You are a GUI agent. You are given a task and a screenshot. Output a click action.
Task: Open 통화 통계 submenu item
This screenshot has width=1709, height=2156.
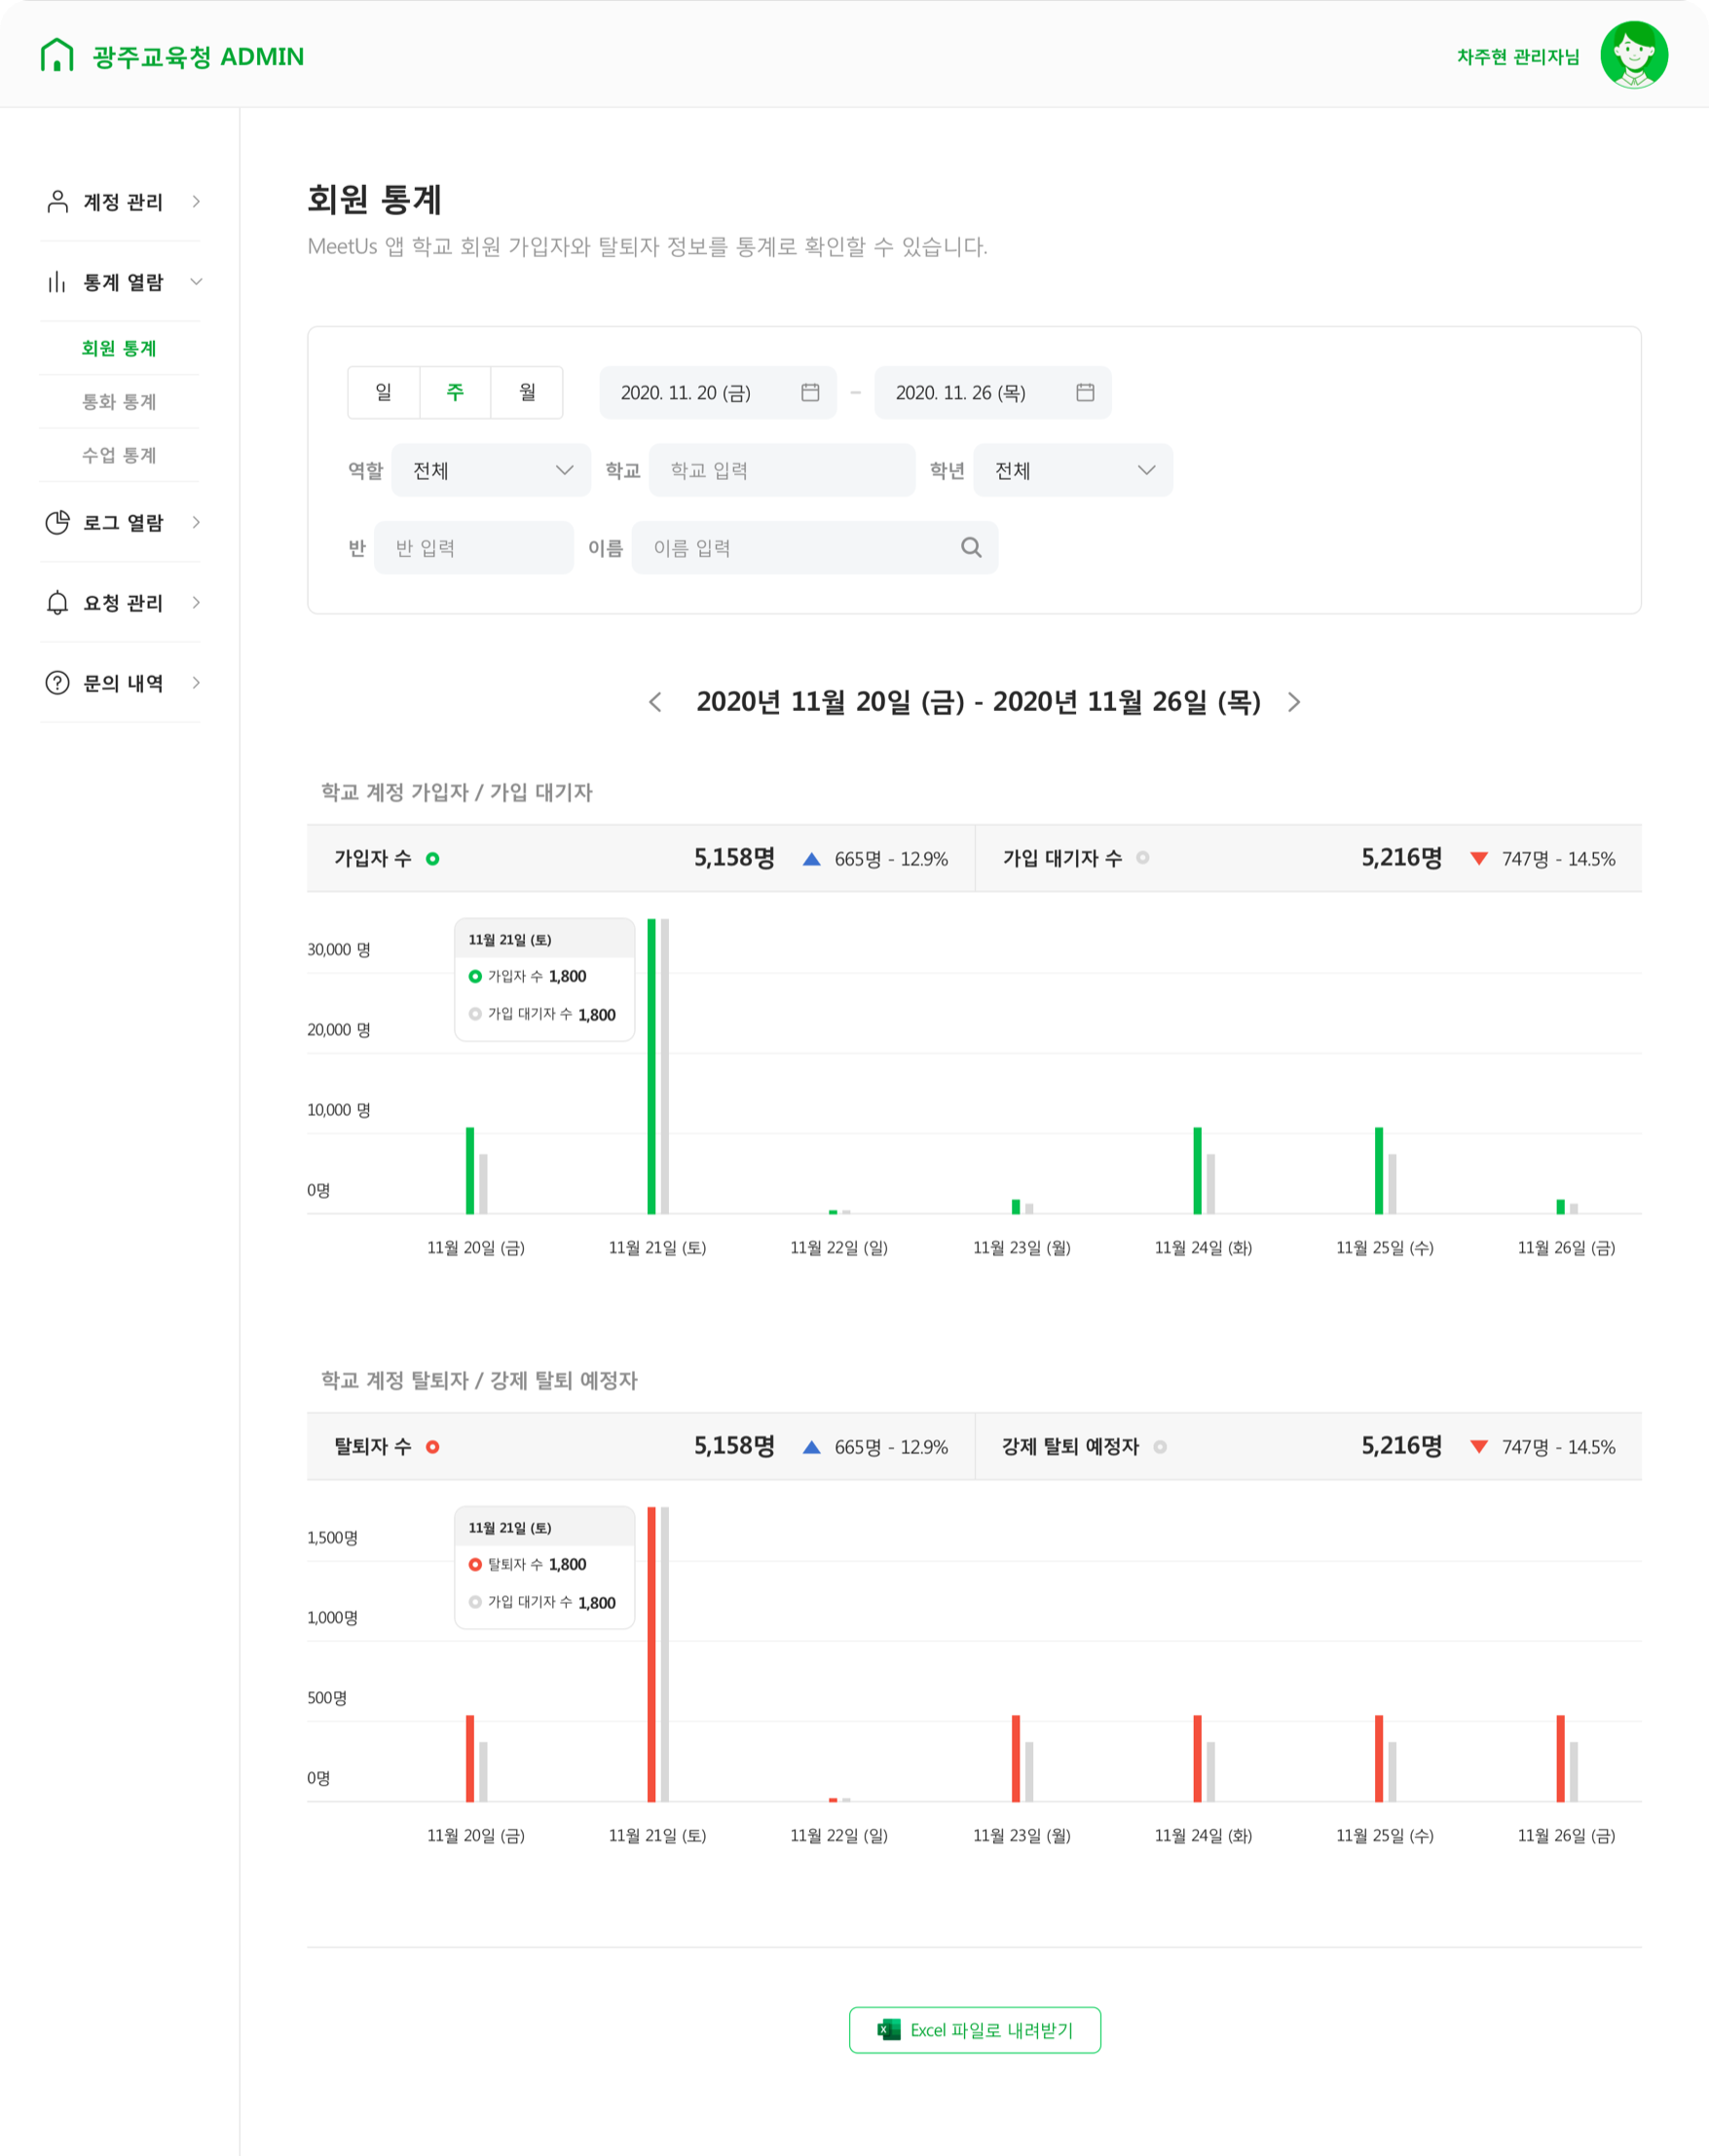coord(119,401)
